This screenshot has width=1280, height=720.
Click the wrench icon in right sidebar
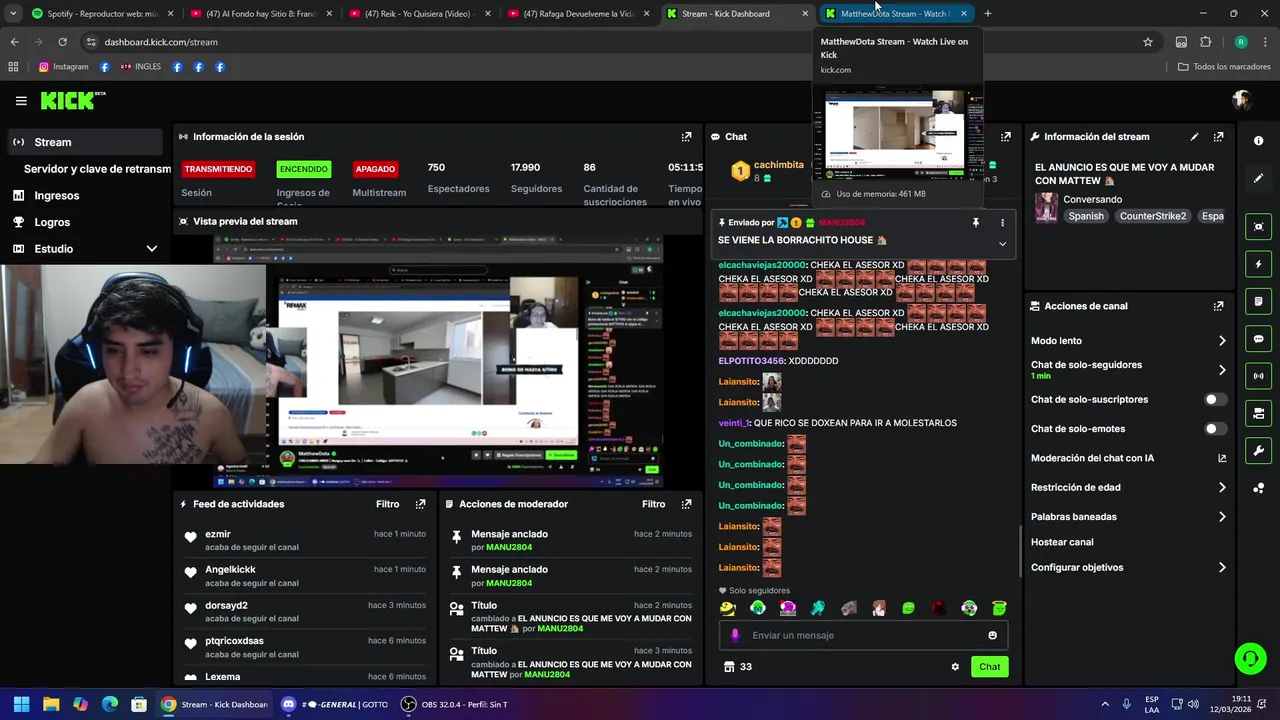pos(1258,451)
